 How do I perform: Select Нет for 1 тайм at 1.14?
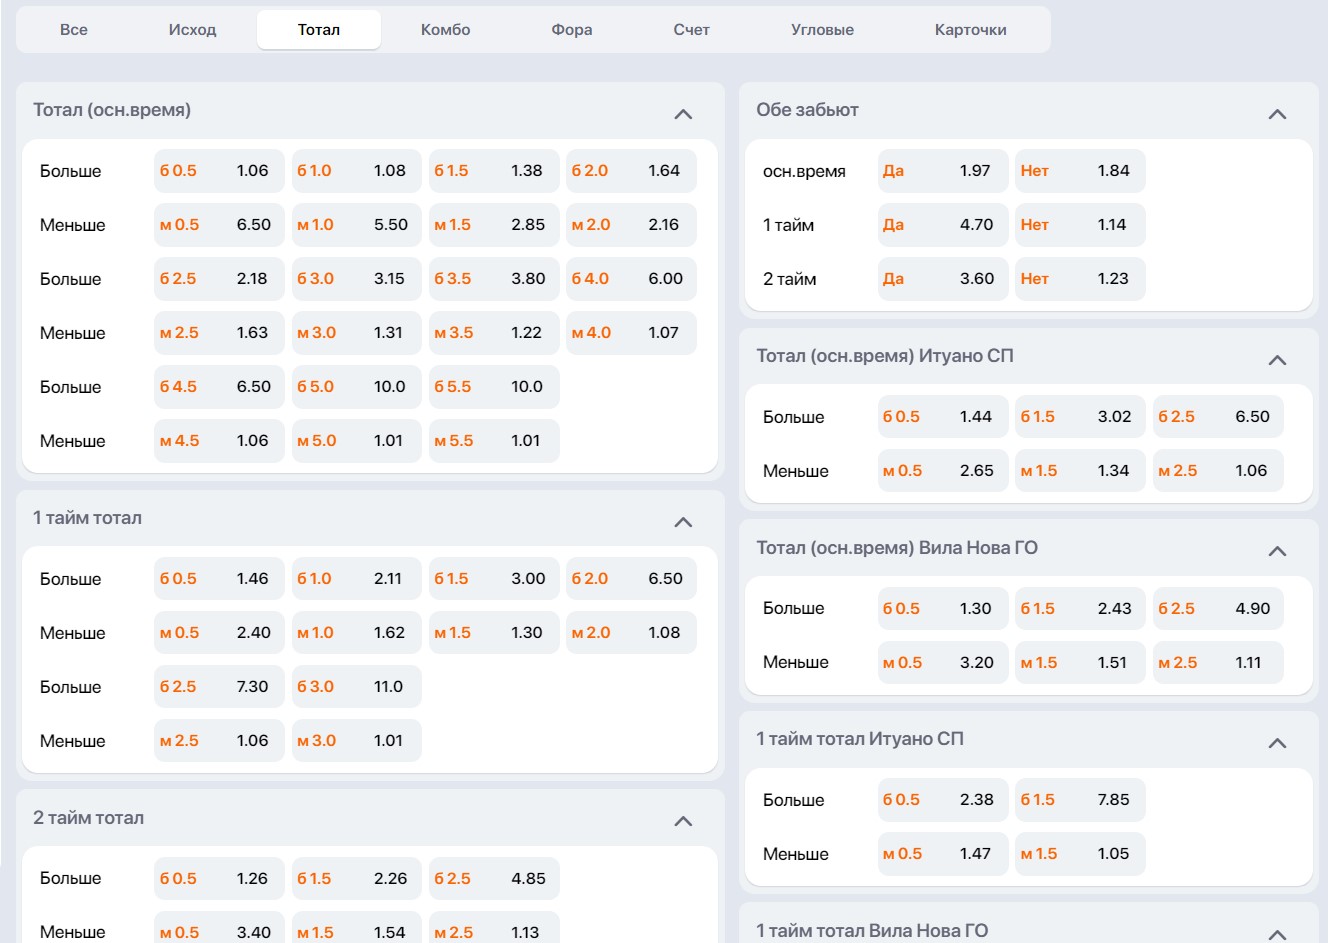pos(1080,225)
